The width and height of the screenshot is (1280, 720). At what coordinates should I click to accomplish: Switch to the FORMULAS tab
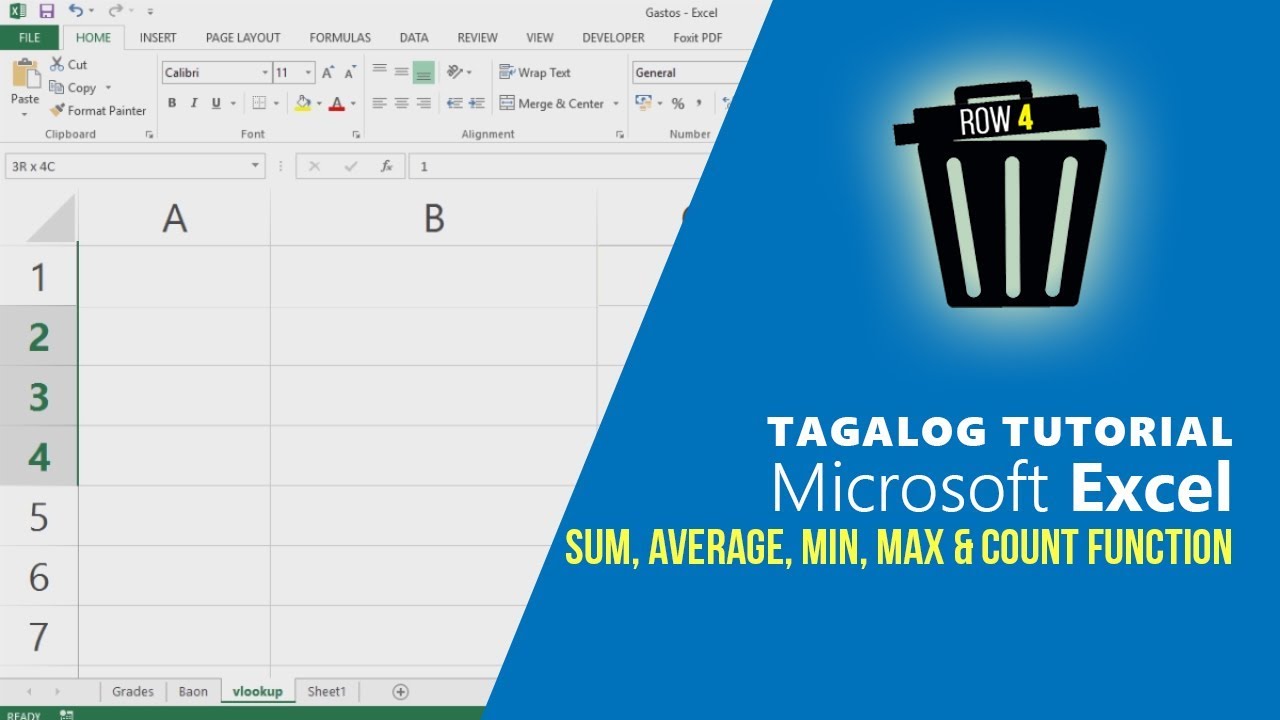[340, 38]
